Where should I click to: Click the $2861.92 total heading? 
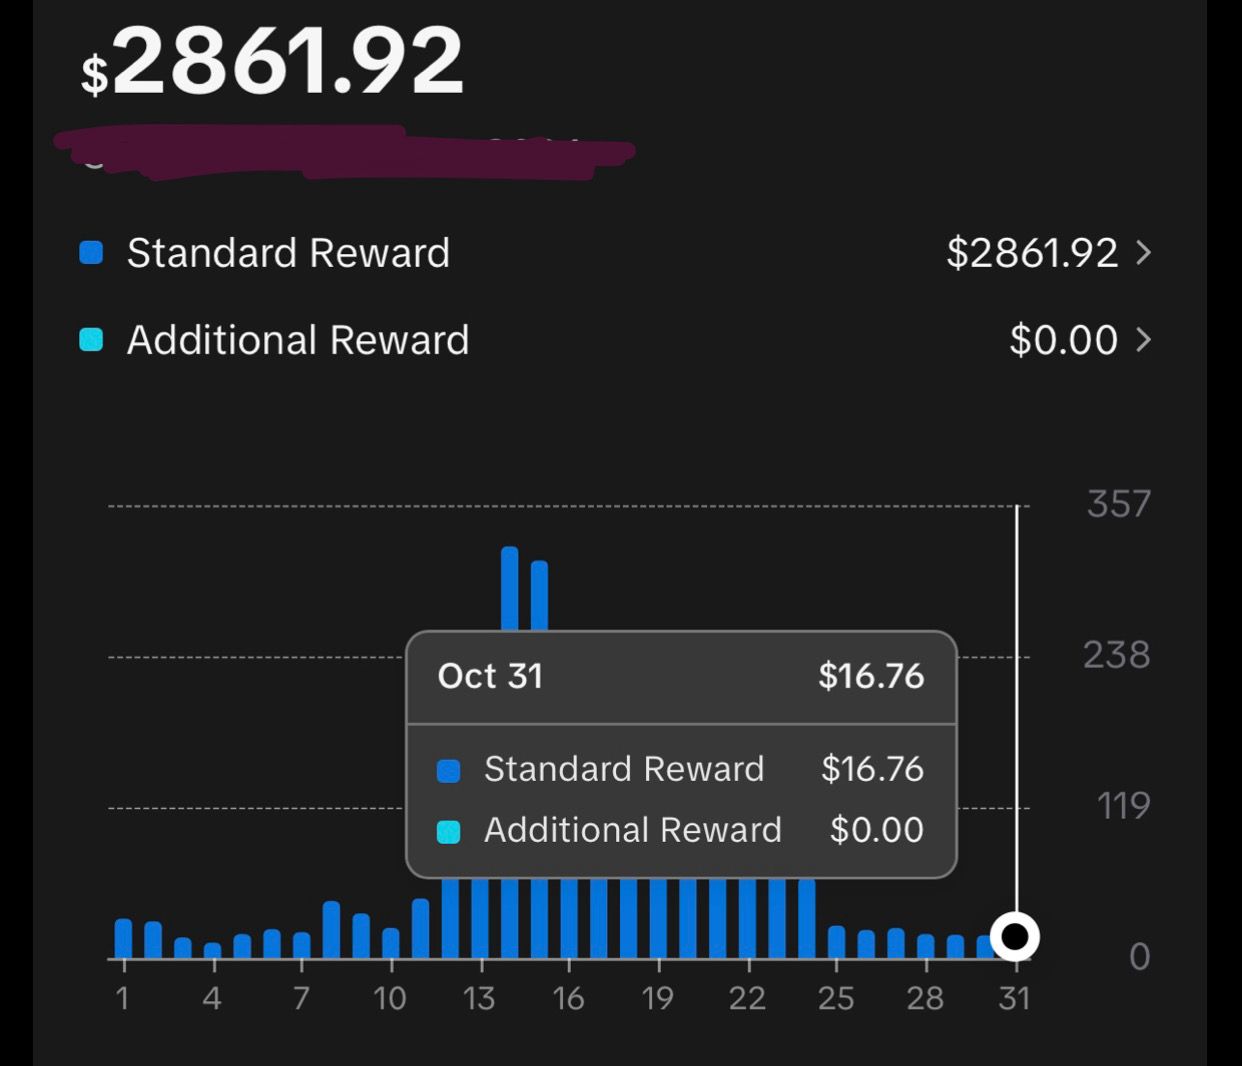pyautogui.click(x=273, y=62)
